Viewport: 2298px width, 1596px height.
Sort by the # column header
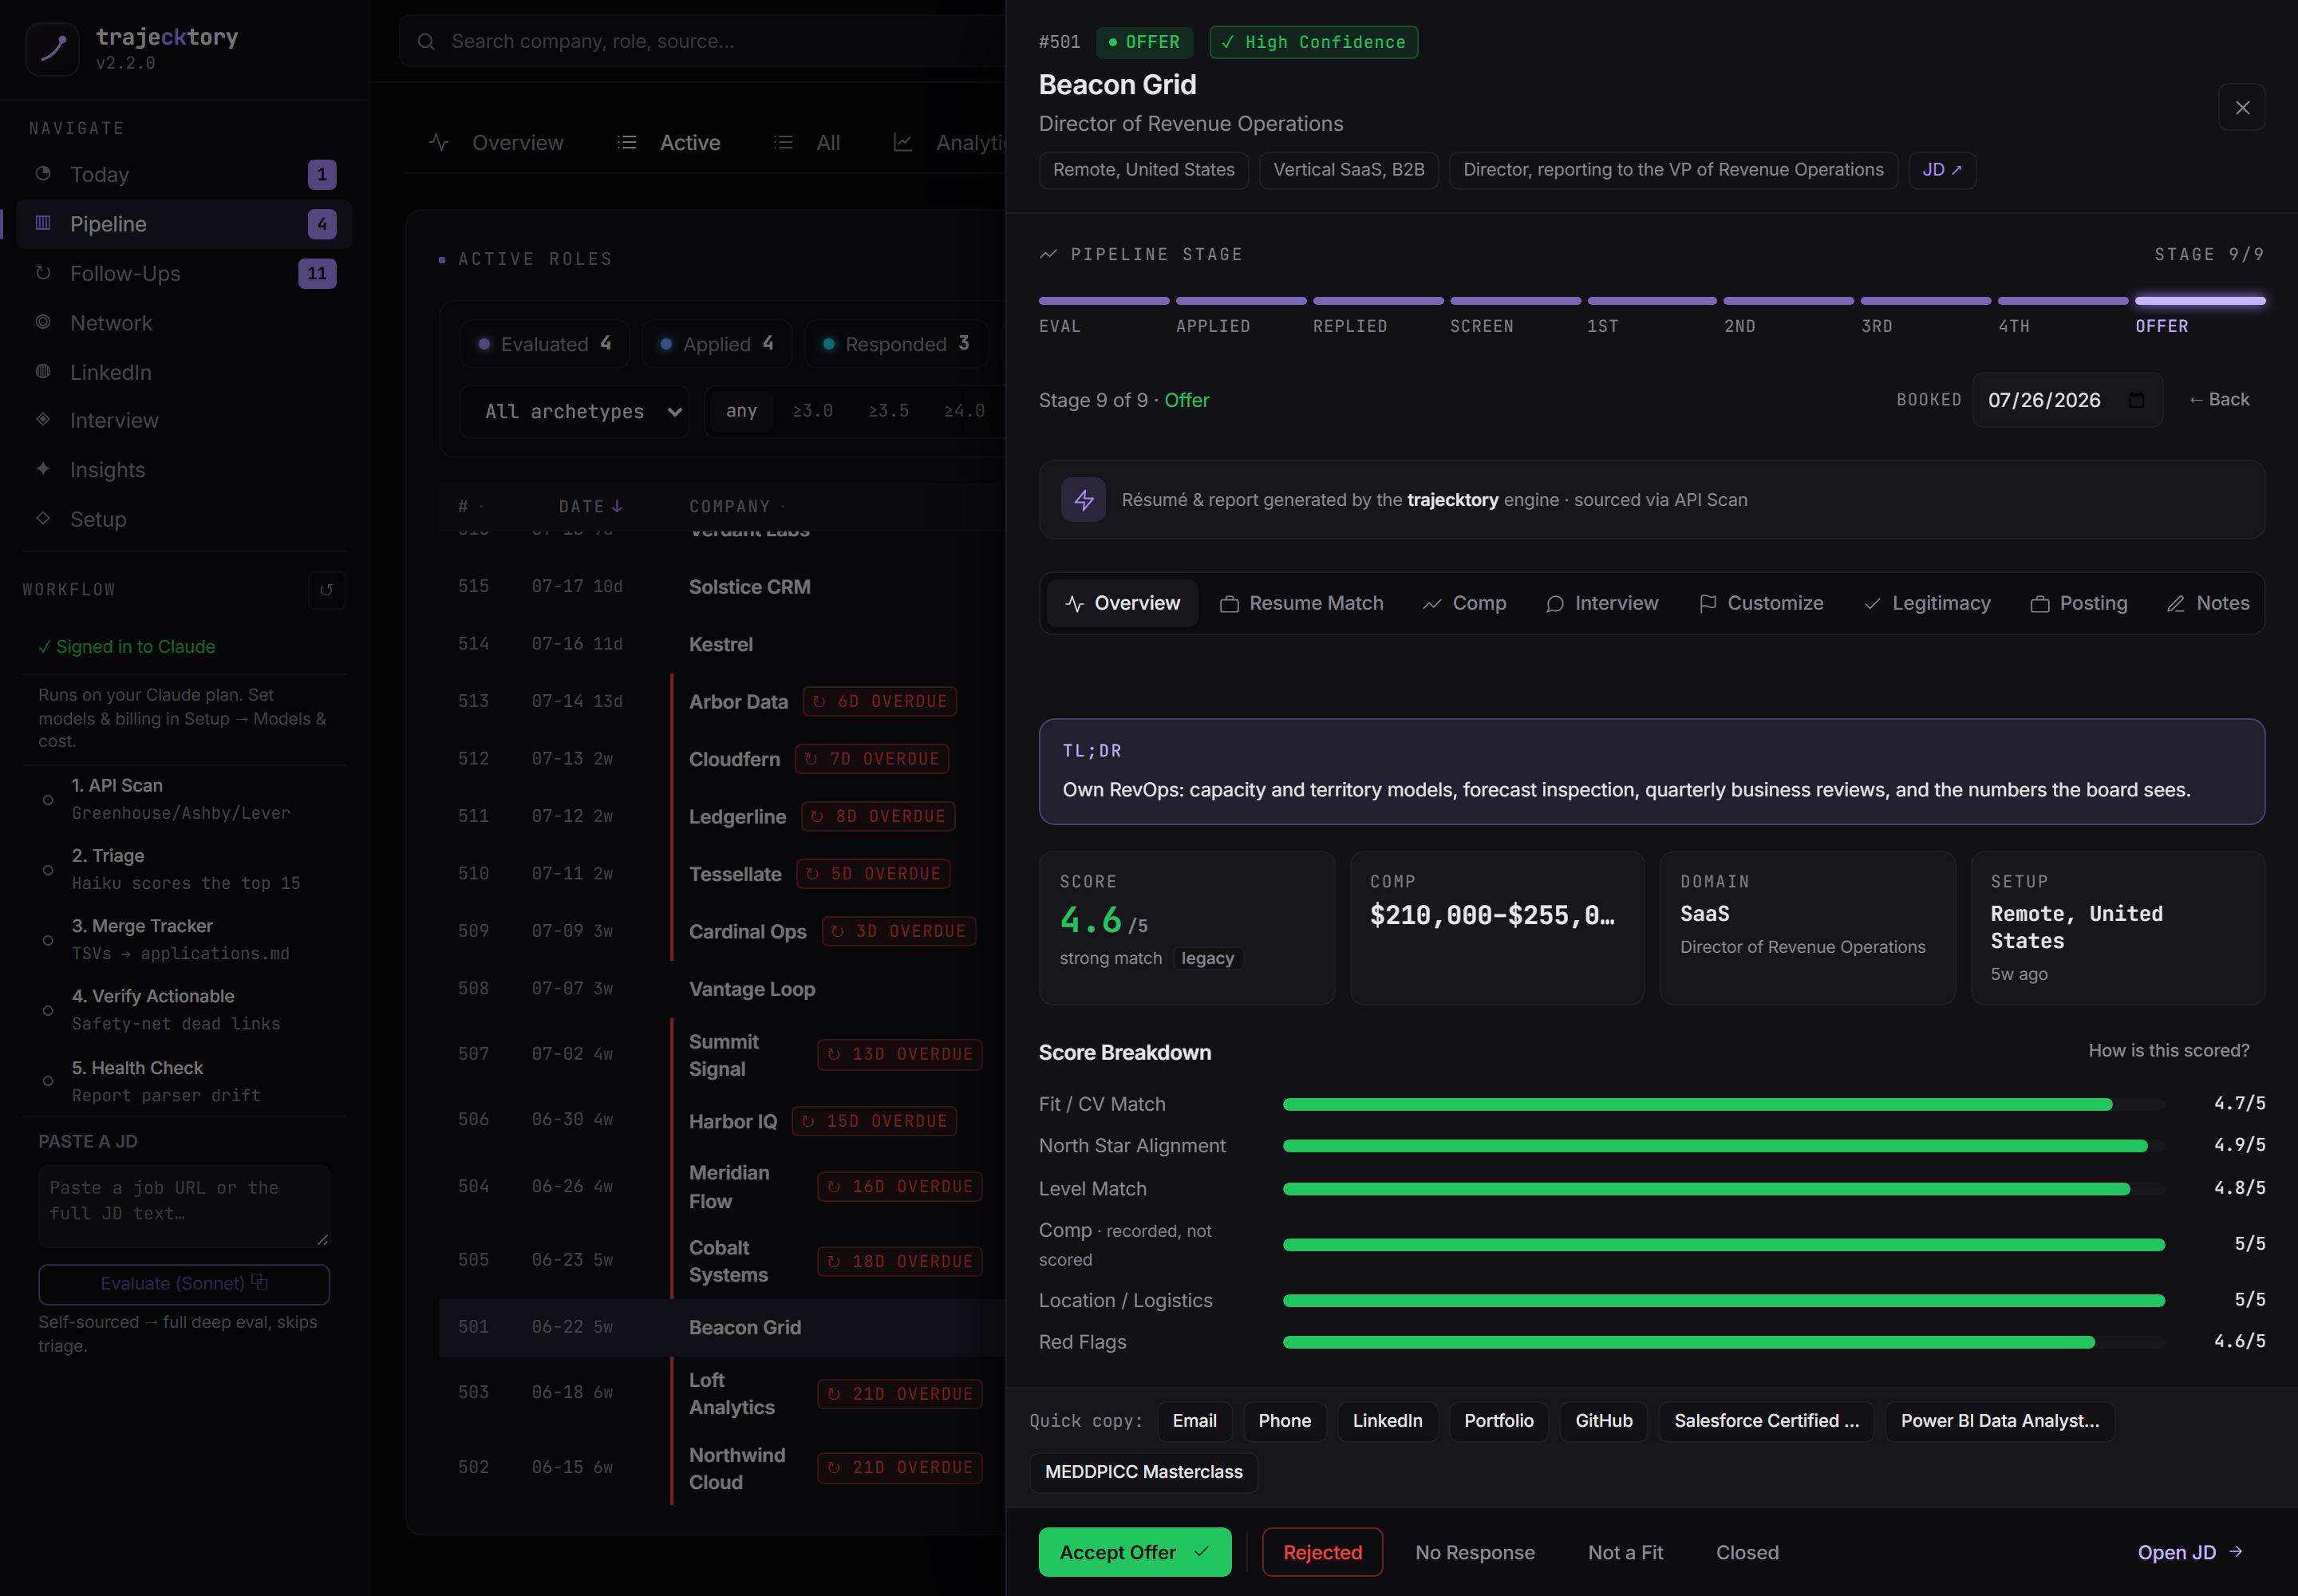pos(470,506)
